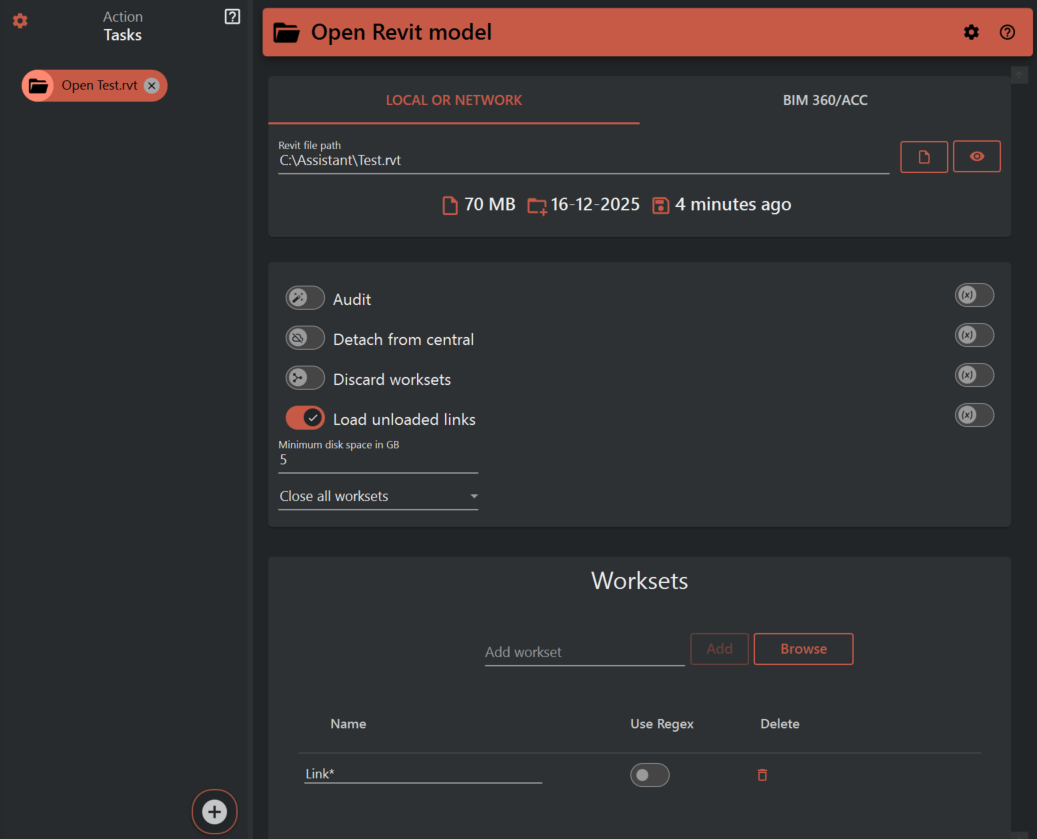Toggle the variable switch for Discard worksets
1037x839 pixels.
[x=974, y=375]
